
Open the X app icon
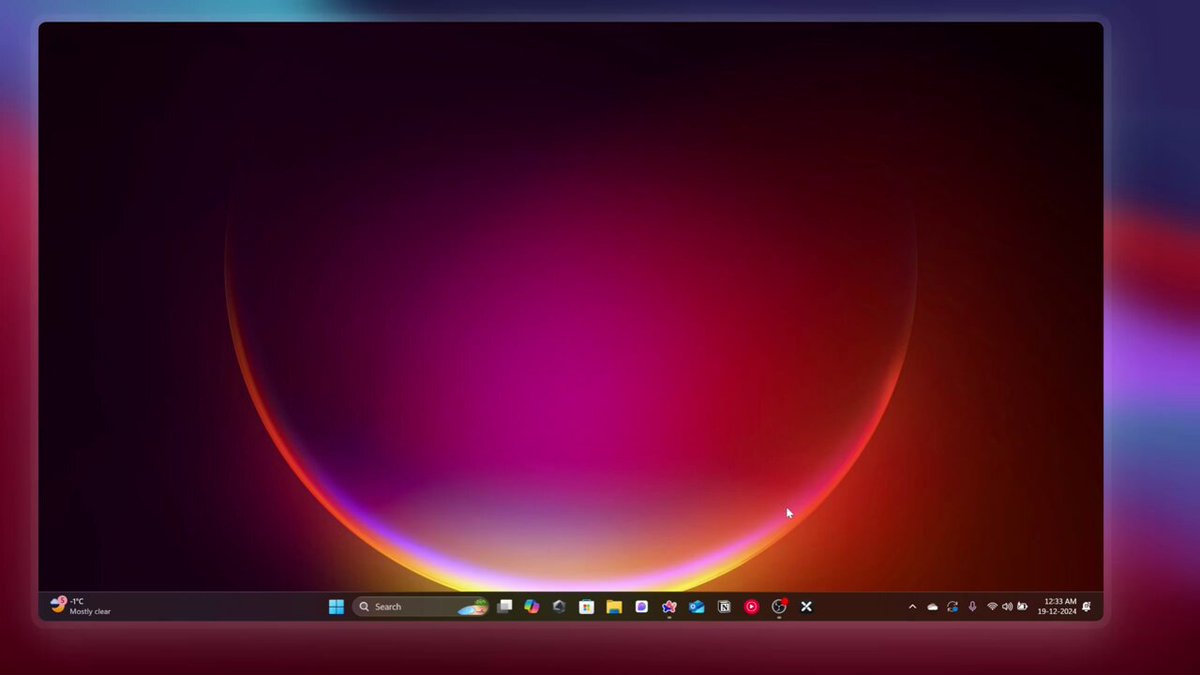806,607
